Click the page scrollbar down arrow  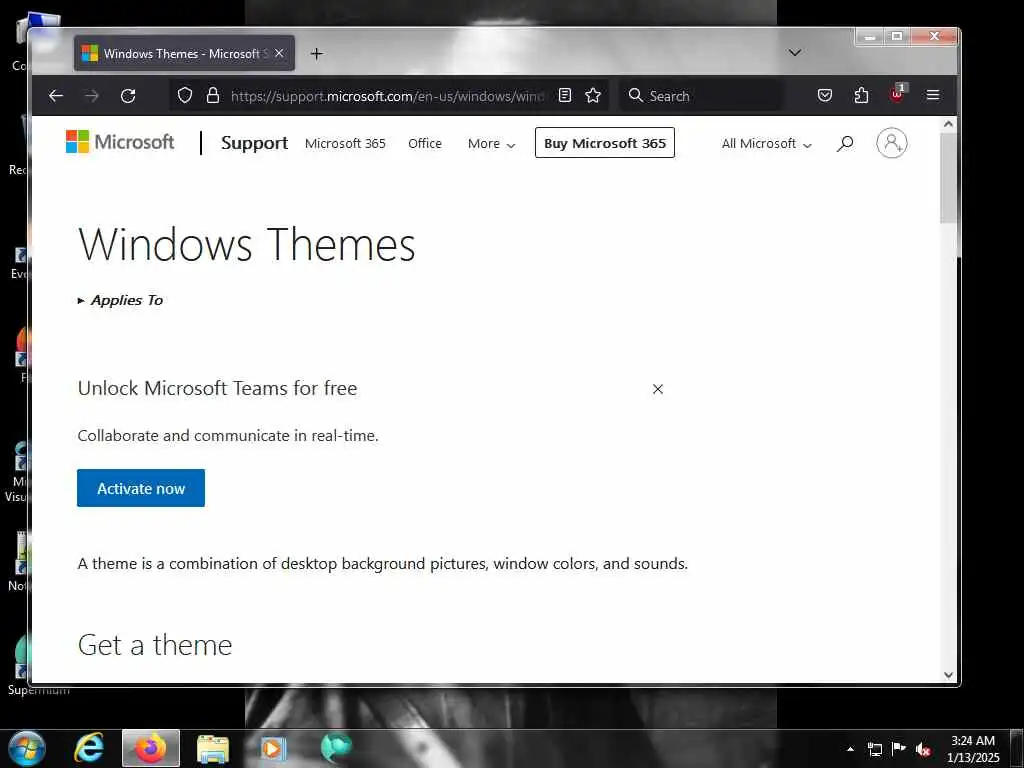949,675
